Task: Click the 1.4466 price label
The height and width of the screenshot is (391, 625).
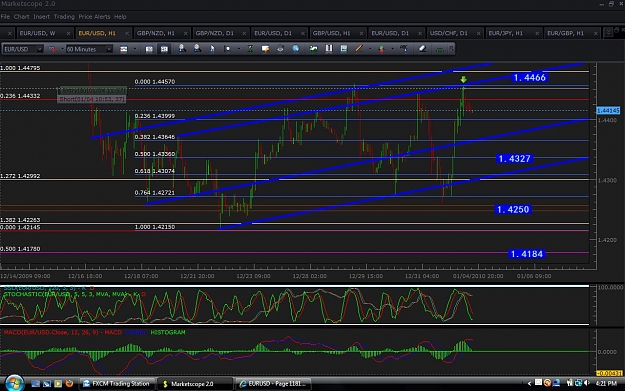Action: 529,78
